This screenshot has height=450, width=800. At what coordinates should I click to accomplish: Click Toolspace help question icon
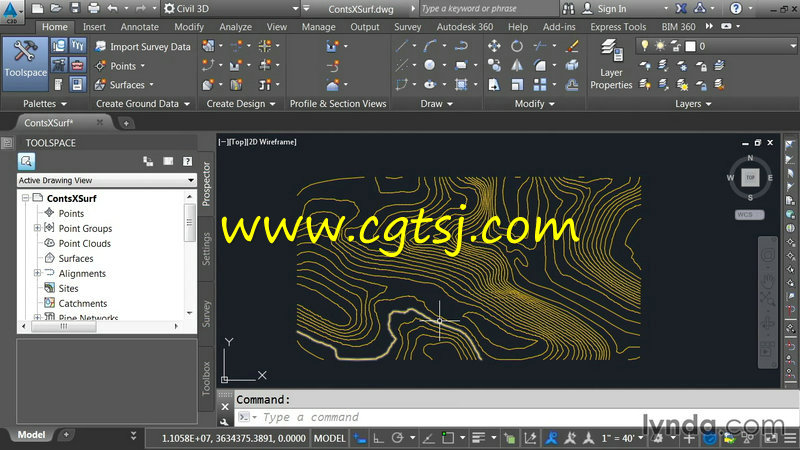tap(187, 161)
